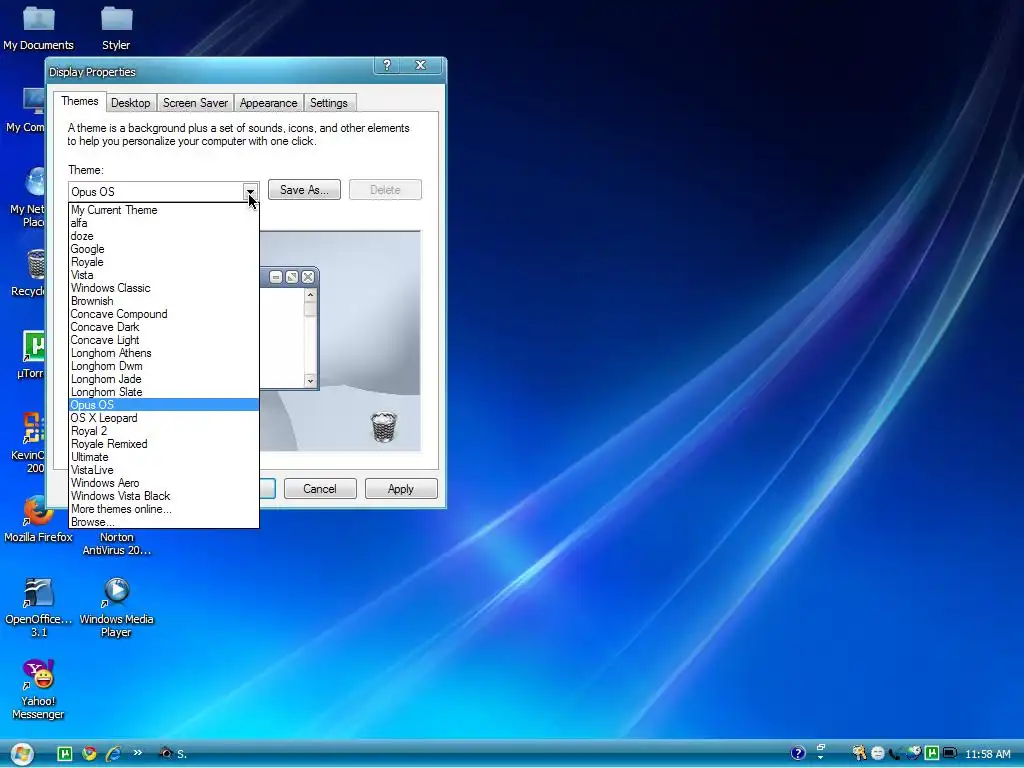Select Windows Classic theme
This screenshot has width=1024, height=768.
coord(164,288)
